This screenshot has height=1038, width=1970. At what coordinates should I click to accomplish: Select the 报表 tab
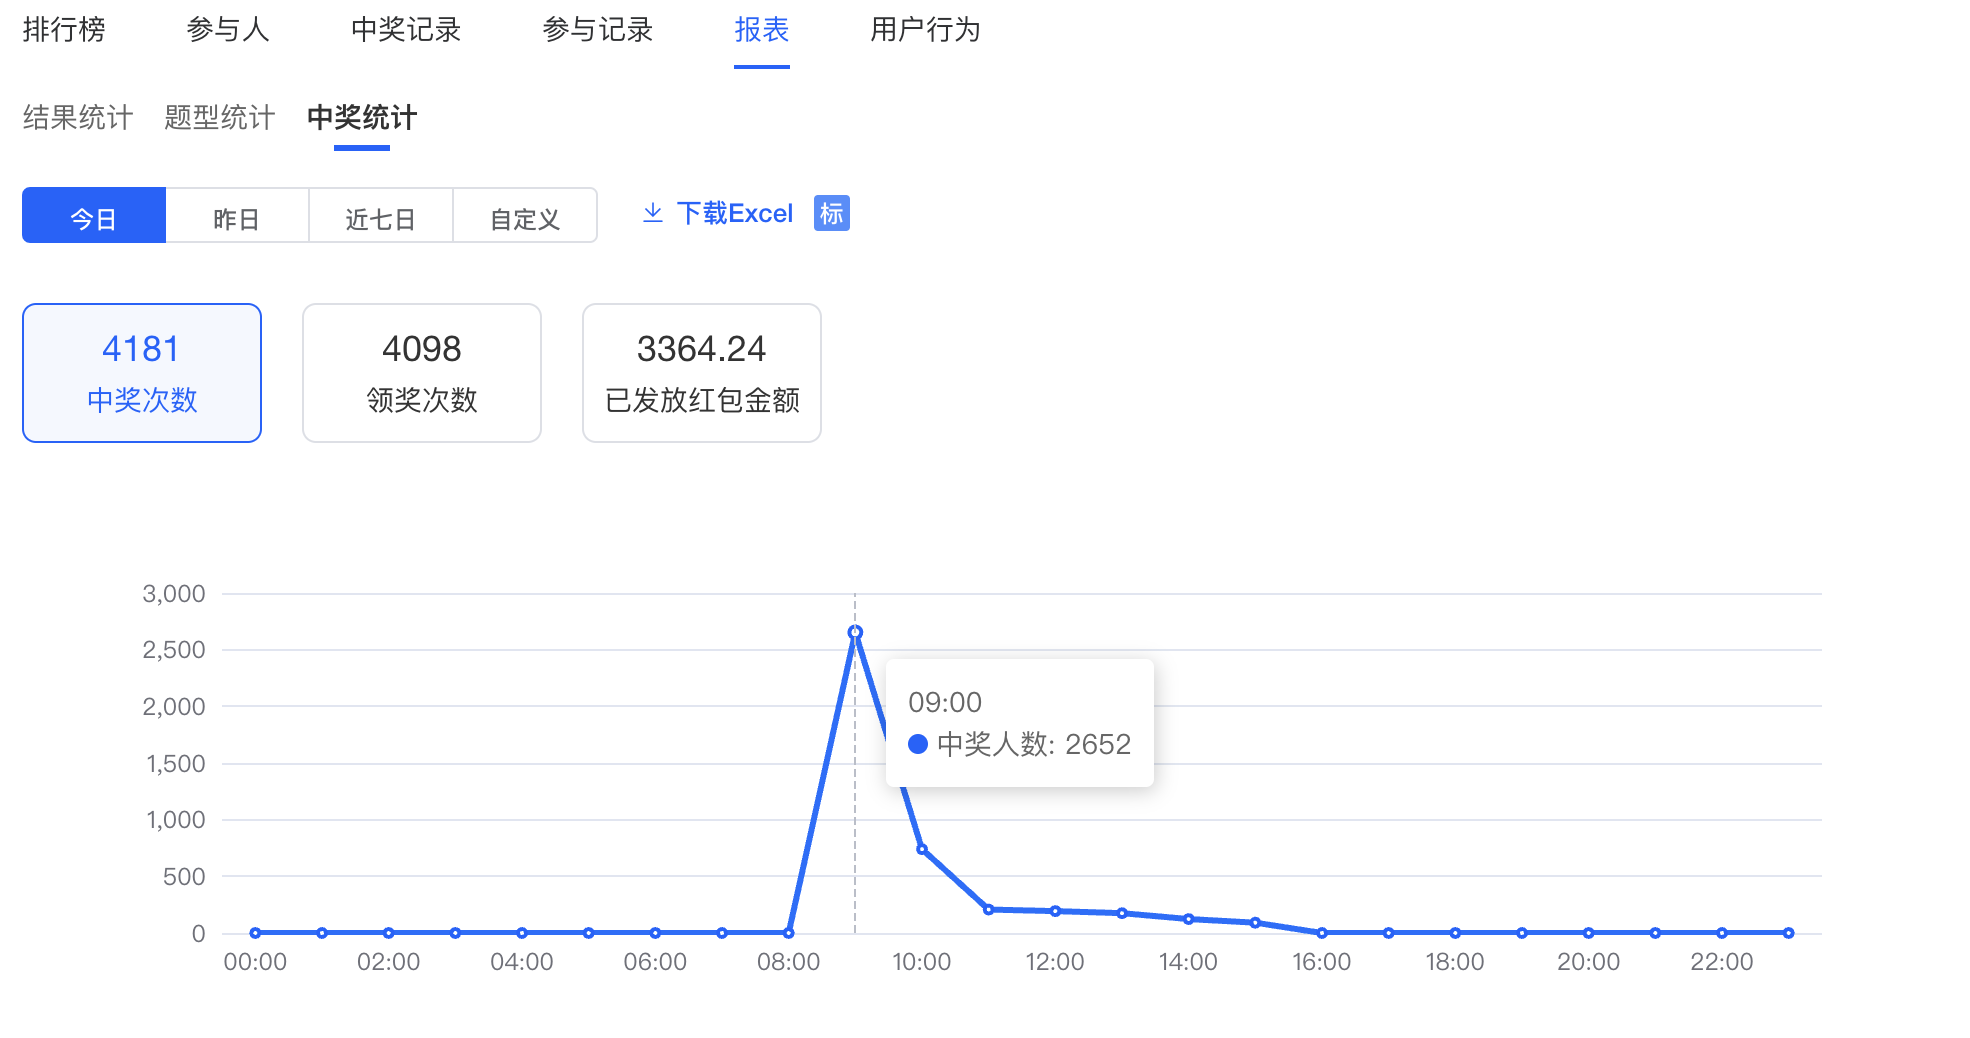coord(762,30)
